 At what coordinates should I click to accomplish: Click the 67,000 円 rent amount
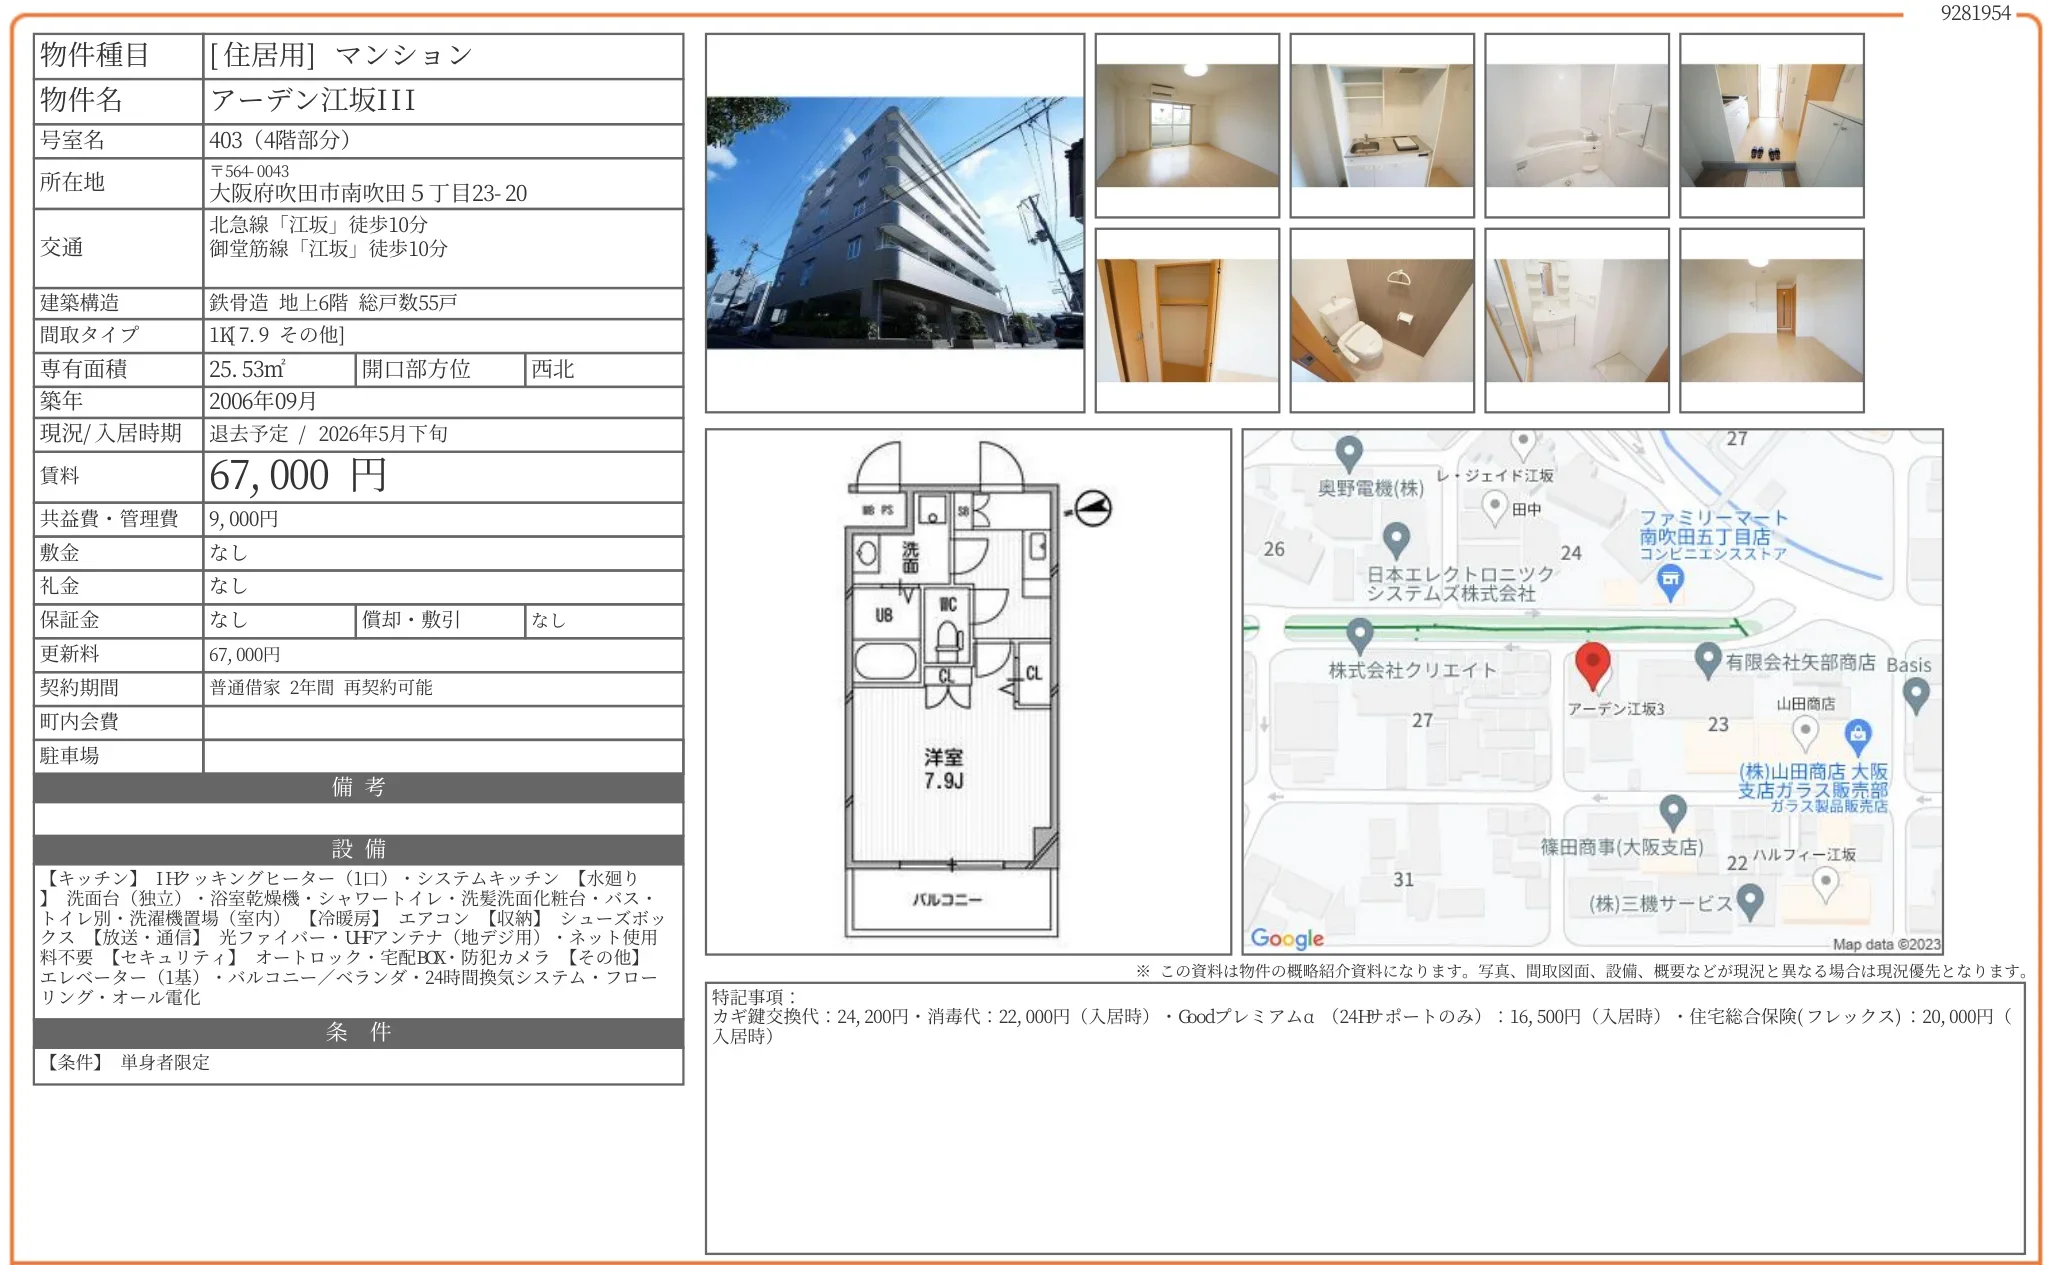coord(297,476)
